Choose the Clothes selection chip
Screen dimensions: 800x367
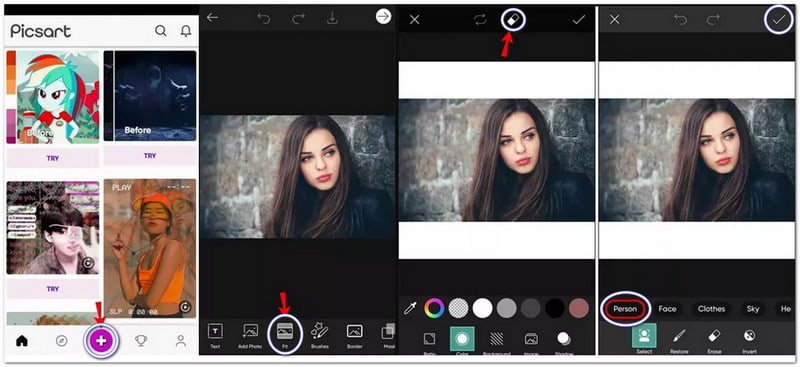711,309
